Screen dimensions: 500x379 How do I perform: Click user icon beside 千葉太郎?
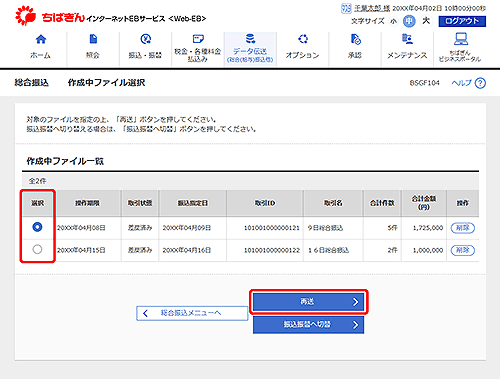[x=346, y=8]
